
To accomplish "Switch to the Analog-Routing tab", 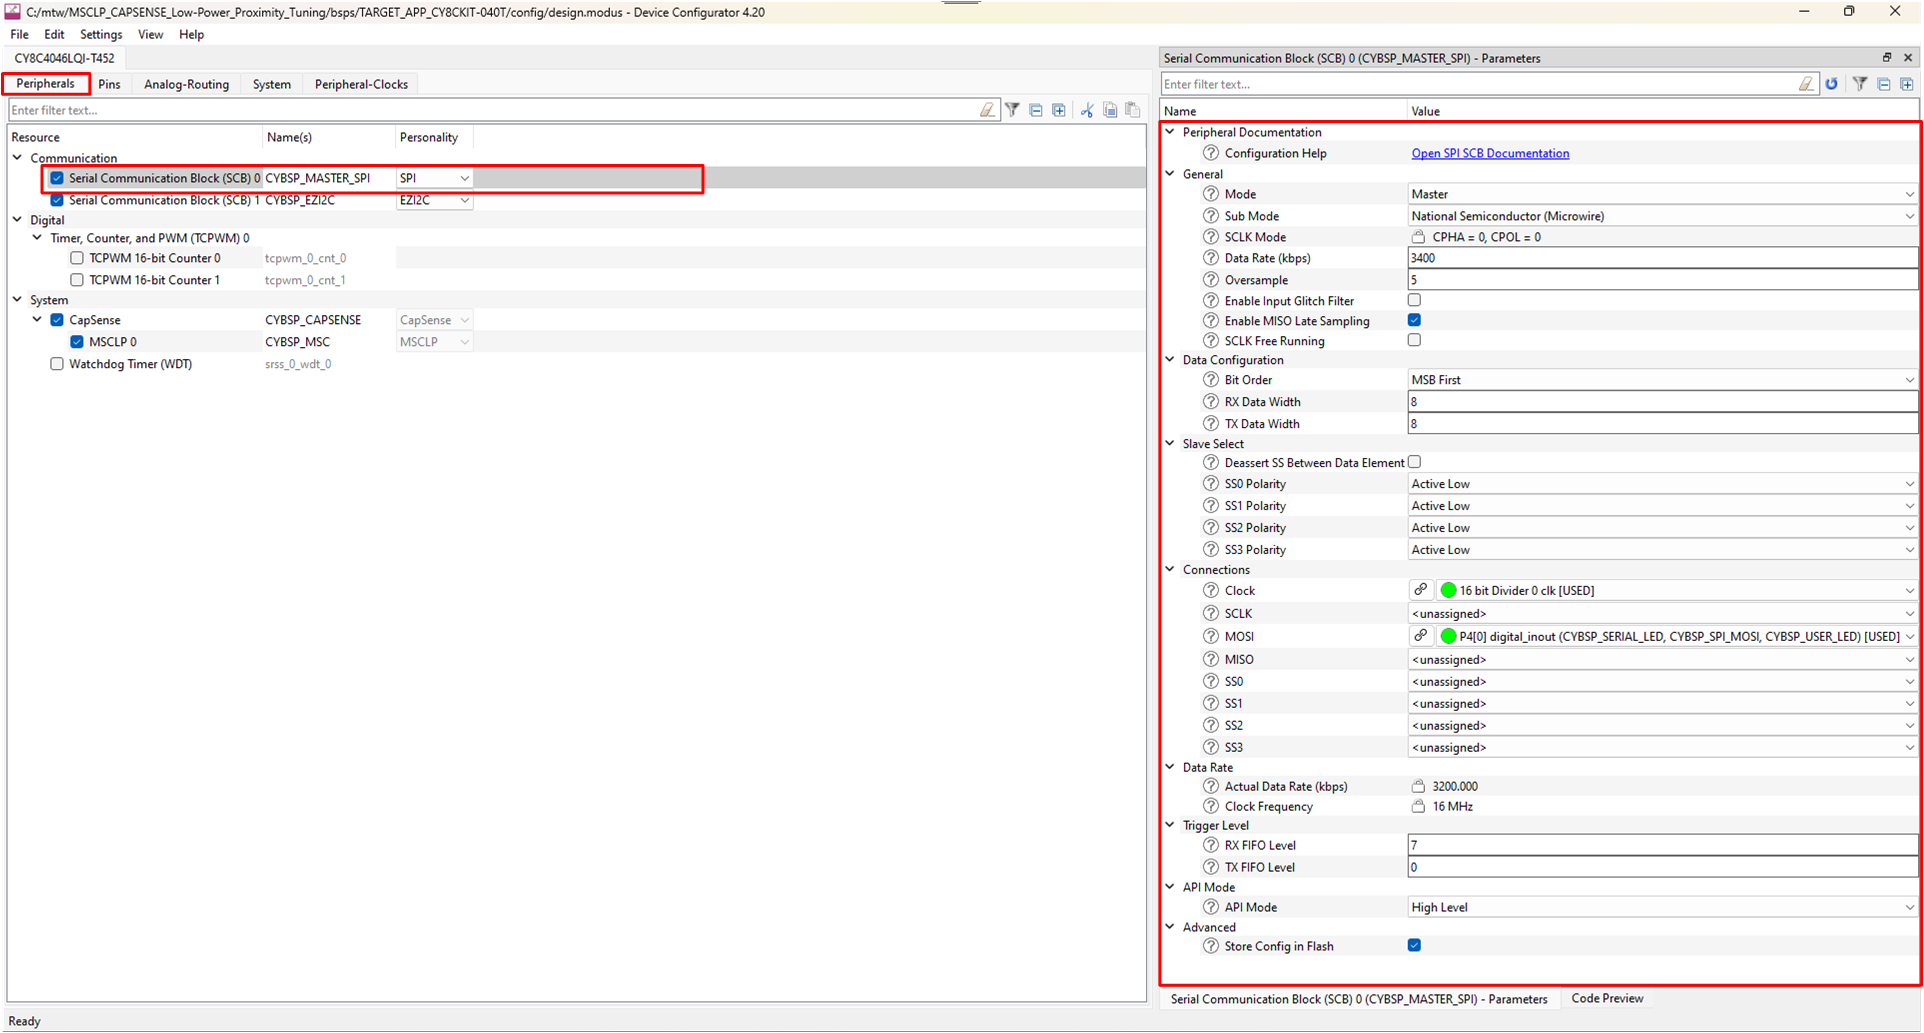I will [186, 84].
